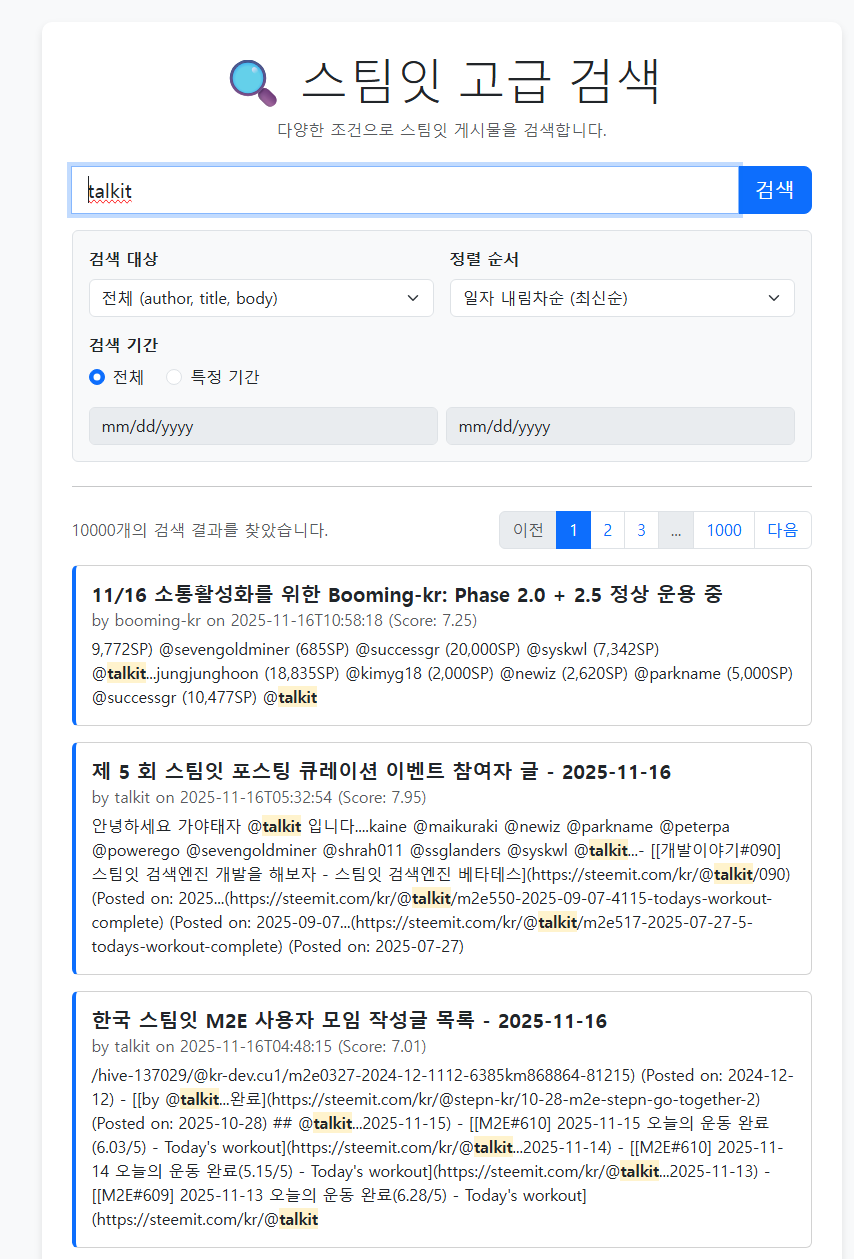Select the 특정 기간 radio button

174,377
